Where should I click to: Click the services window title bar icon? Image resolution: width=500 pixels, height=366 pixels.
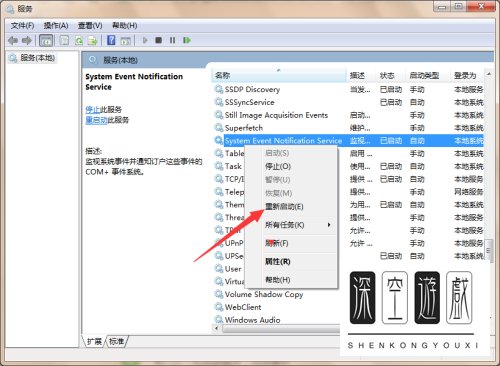pyautogui.click(x=11, y=8)
